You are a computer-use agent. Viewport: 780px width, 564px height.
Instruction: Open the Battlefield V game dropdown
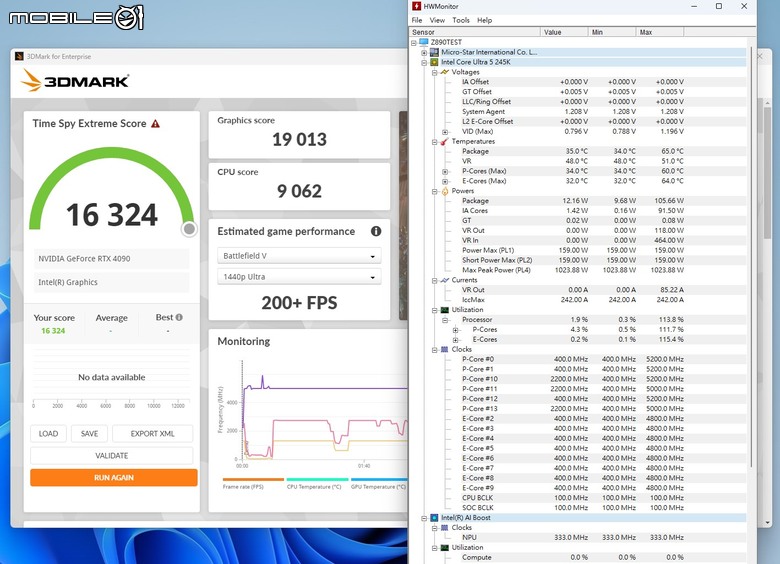pos(299,256)
